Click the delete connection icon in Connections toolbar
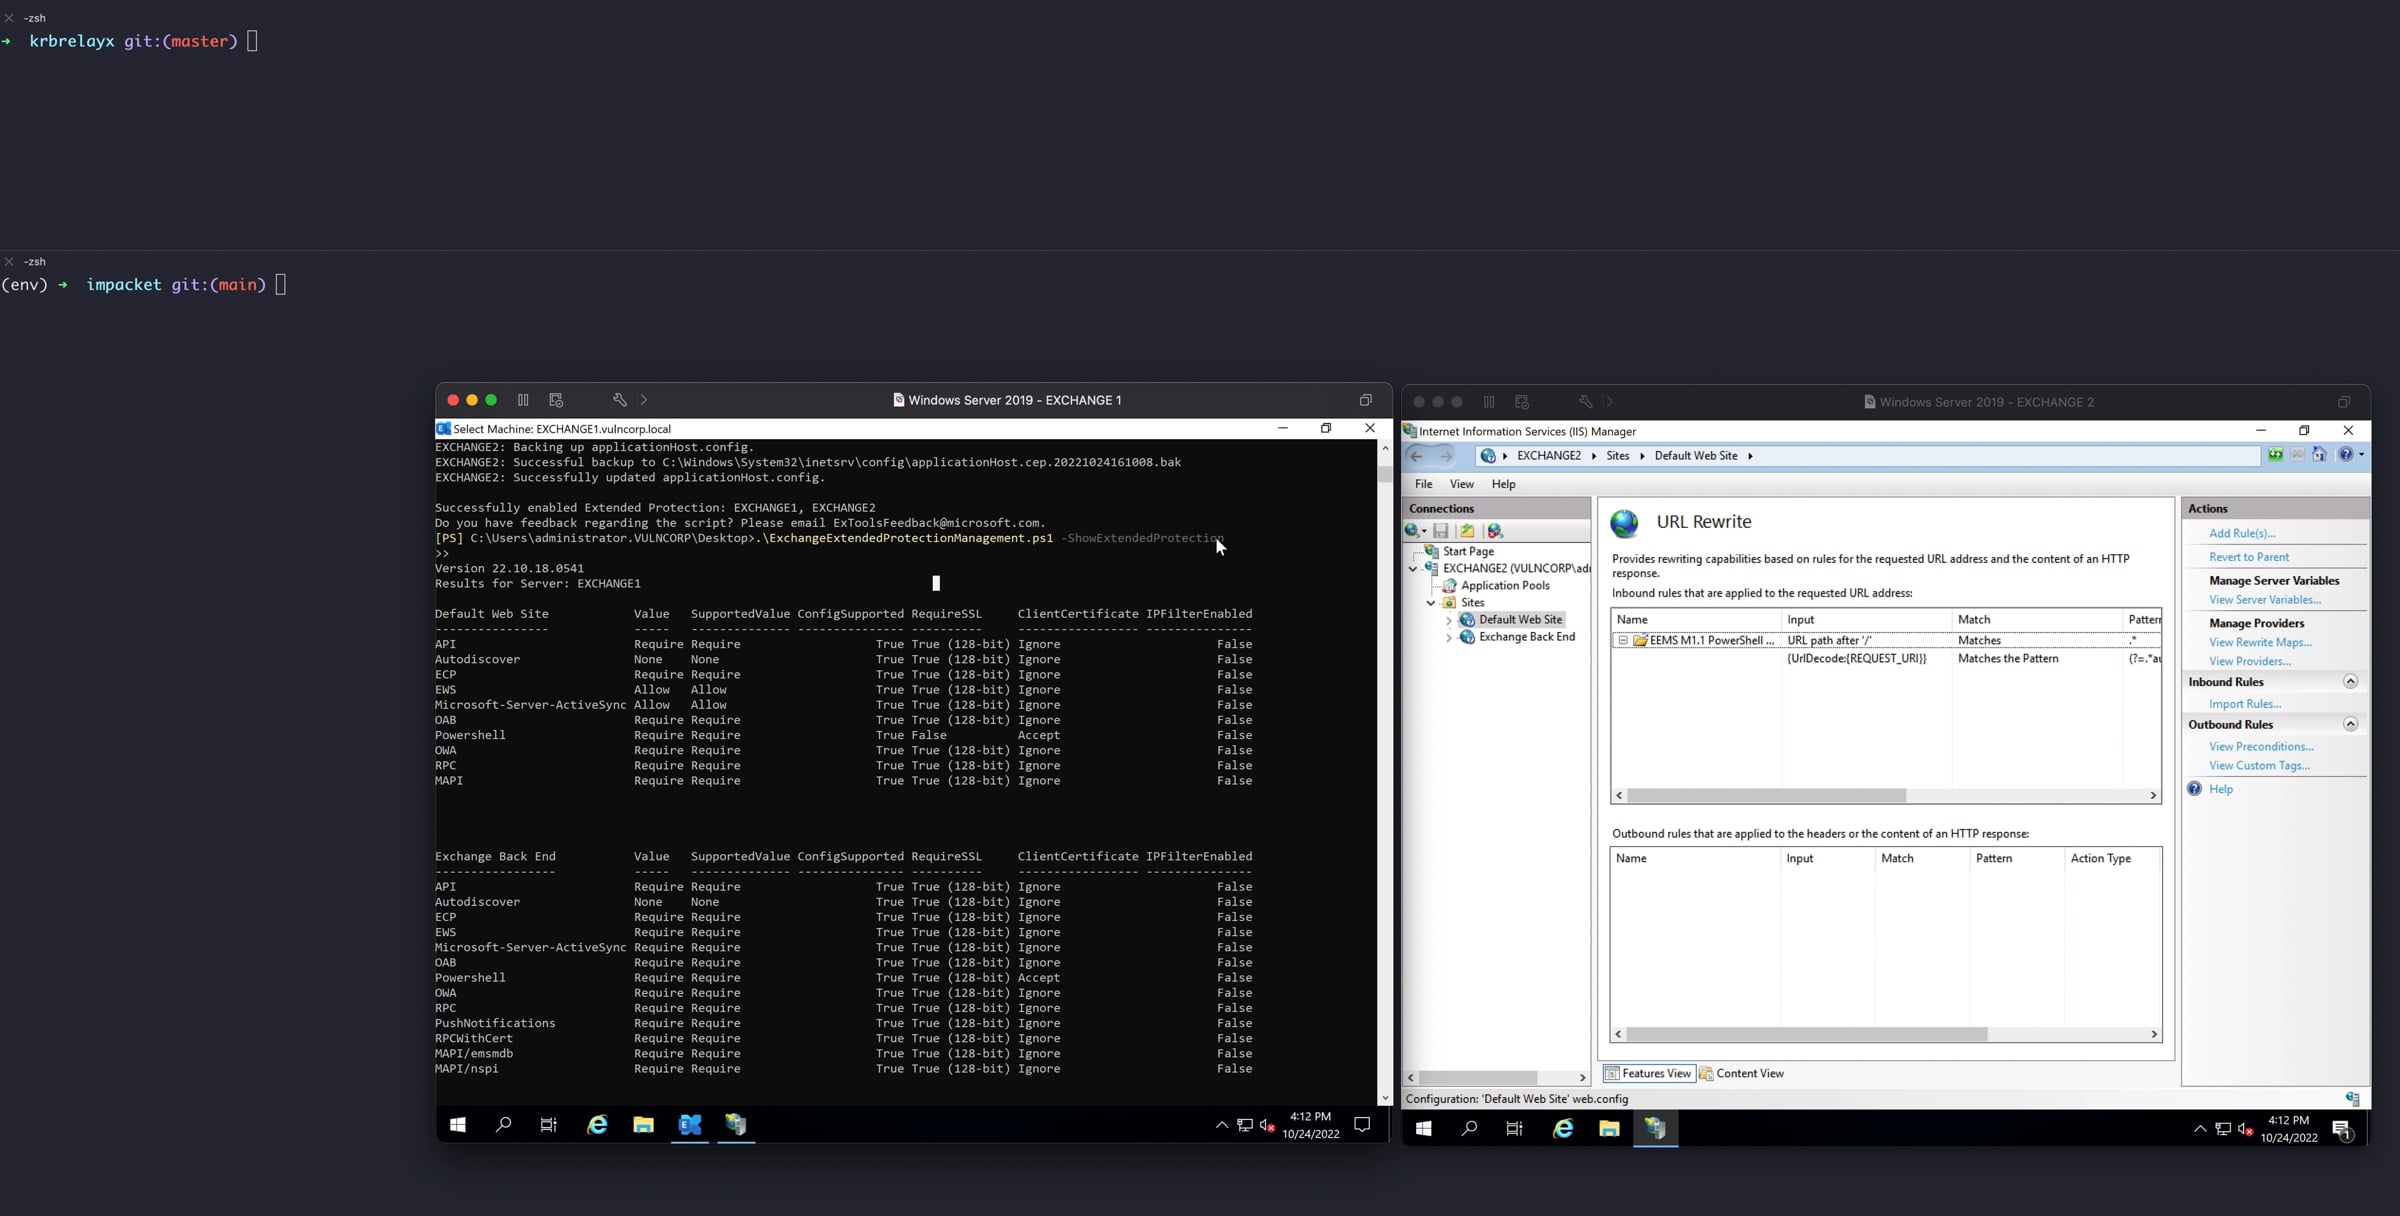 coord(1495,531)
